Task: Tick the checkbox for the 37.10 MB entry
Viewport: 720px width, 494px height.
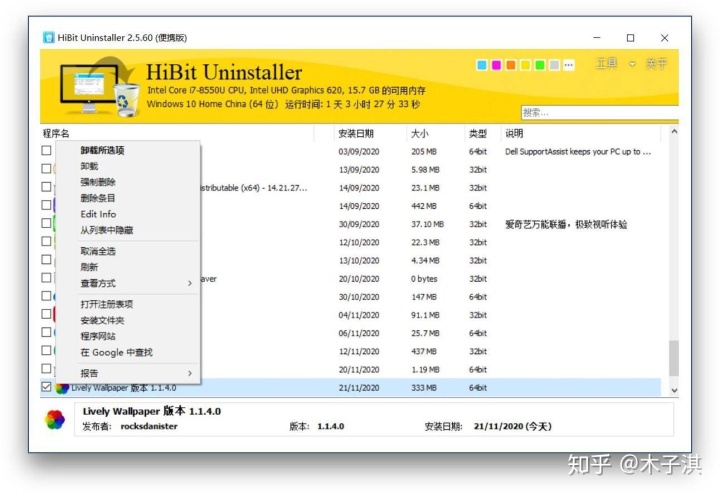Action: tap(46, 223)
